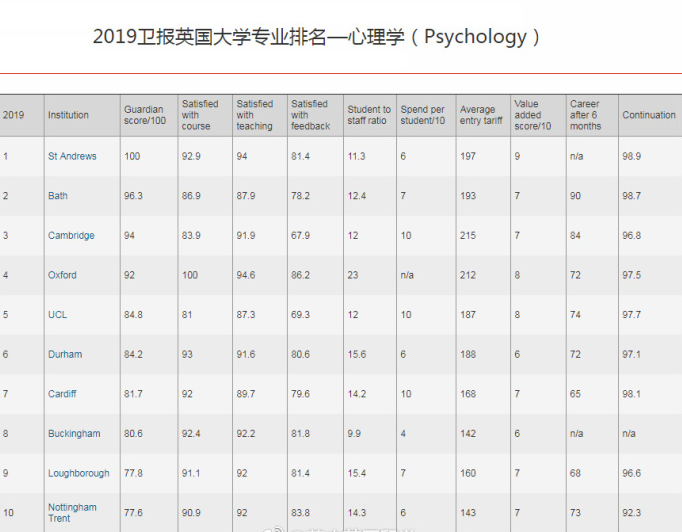Open the Cambridge institution link
This screenshot has height=532, width=682.
[71, 236]
